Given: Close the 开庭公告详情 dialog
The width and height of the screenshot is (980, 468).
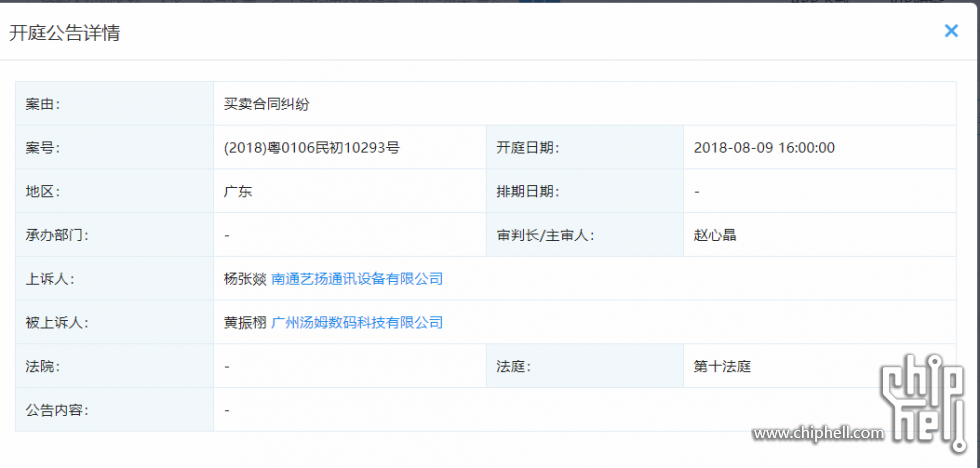Looking at the screenshot, I should point(951,31).
